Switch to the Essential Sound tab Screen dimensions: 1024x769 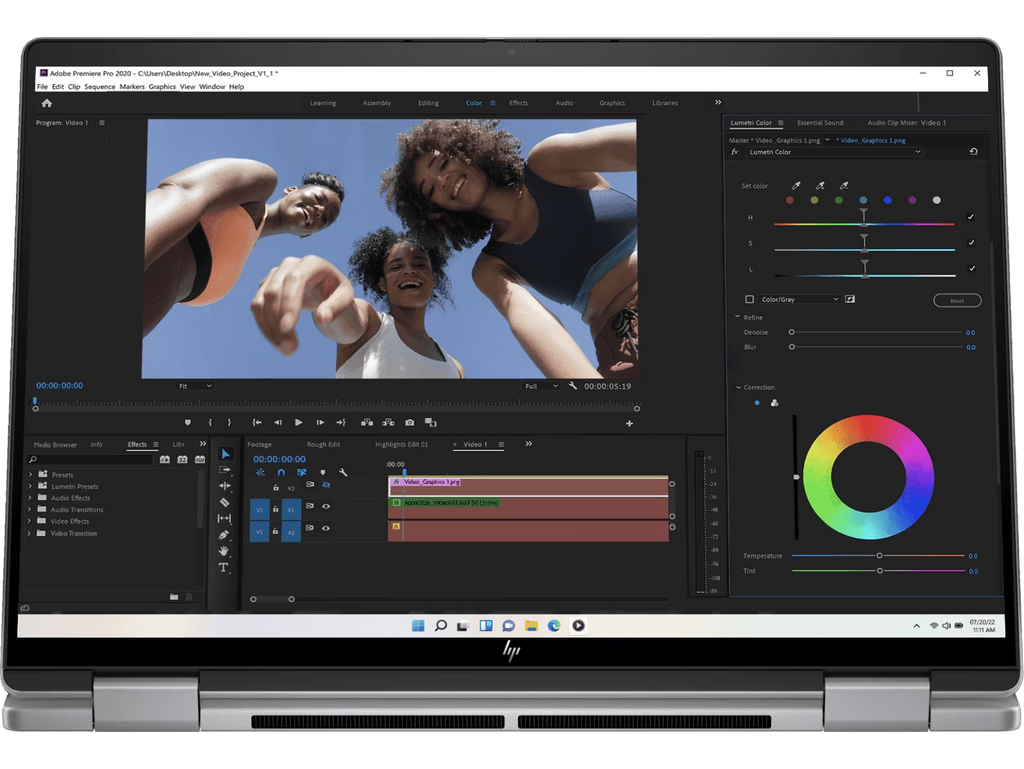tap(820, 123)
